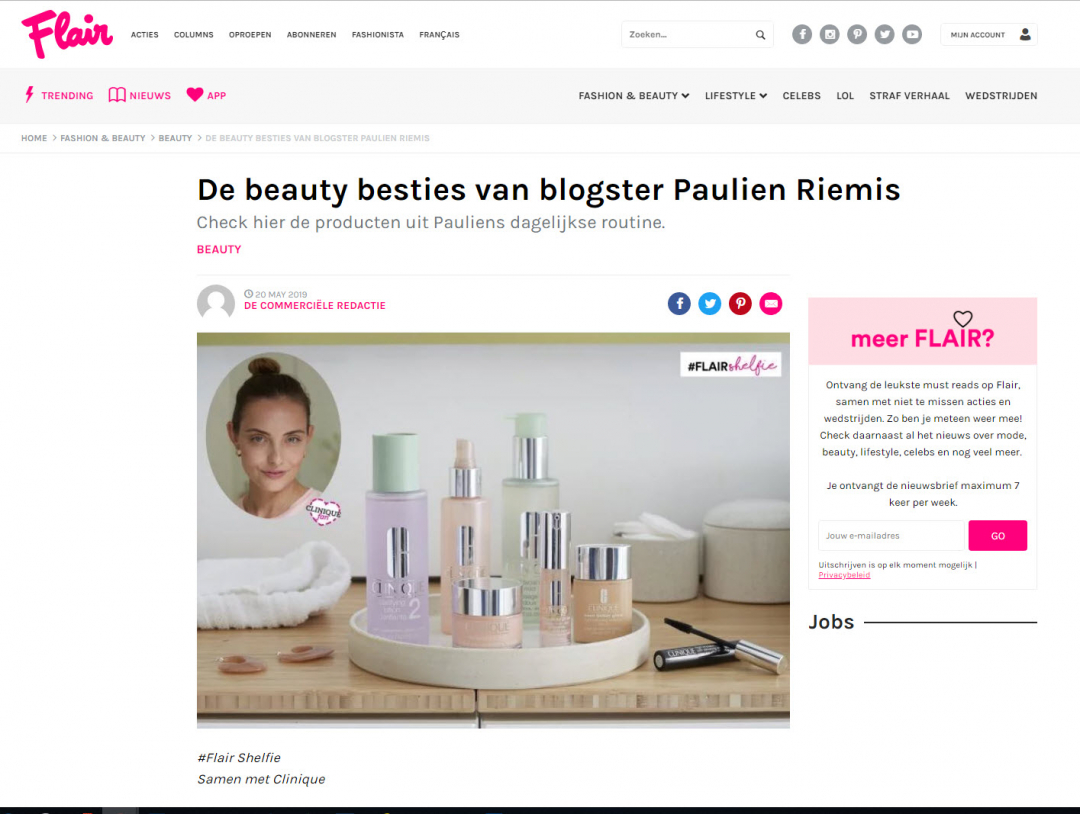Open the Privacybeleid link
Image resolution: width=1080 pixels, height=814 pixels.
(x=844, y=575)
